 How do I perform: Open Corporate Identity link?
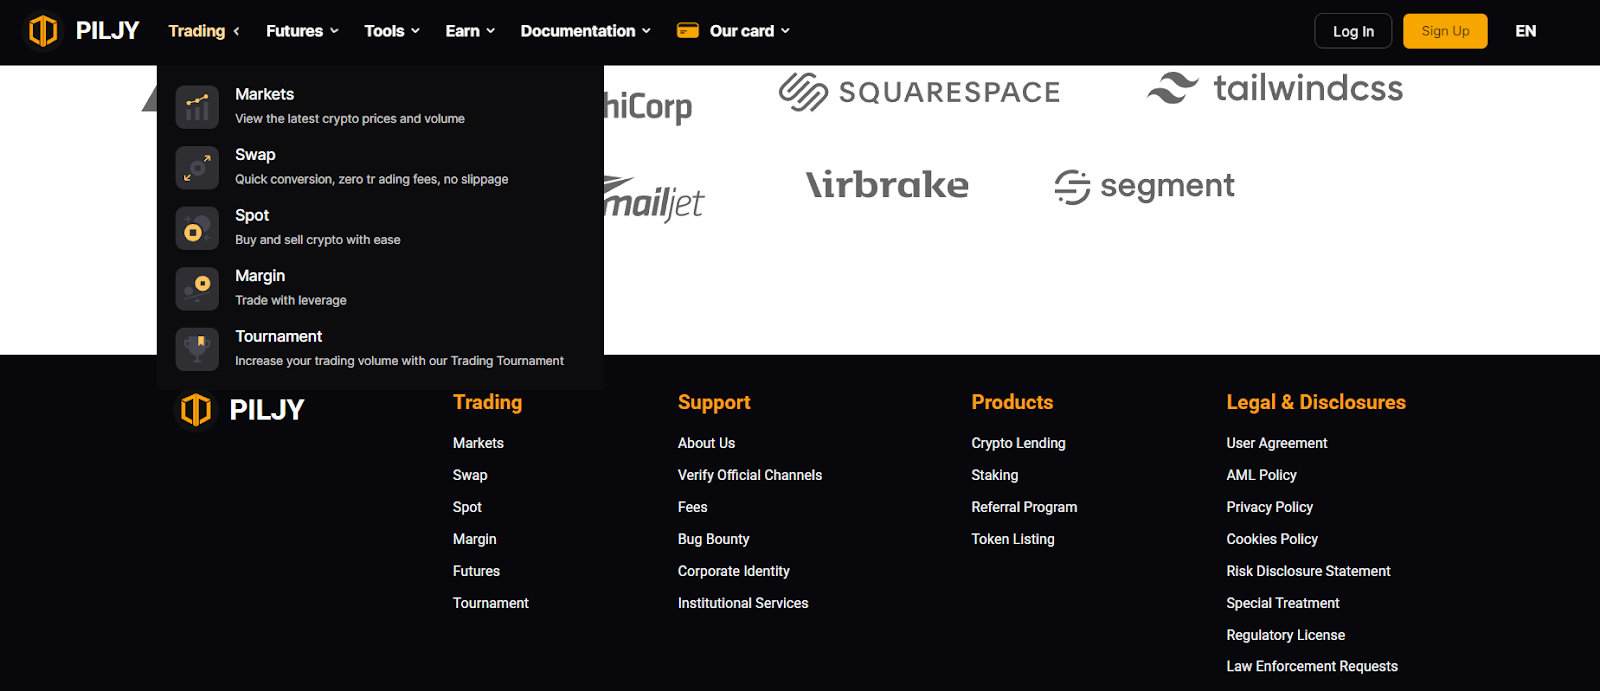(x=734, y=571)
